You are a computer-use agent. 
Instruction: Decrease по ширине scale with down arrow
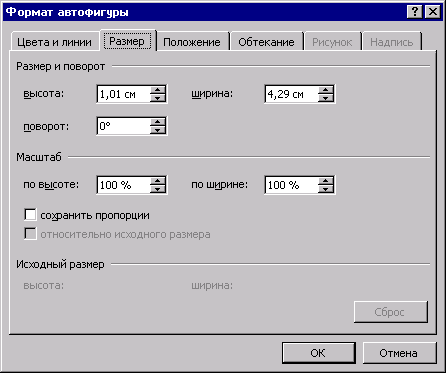(x=326, y=189)
